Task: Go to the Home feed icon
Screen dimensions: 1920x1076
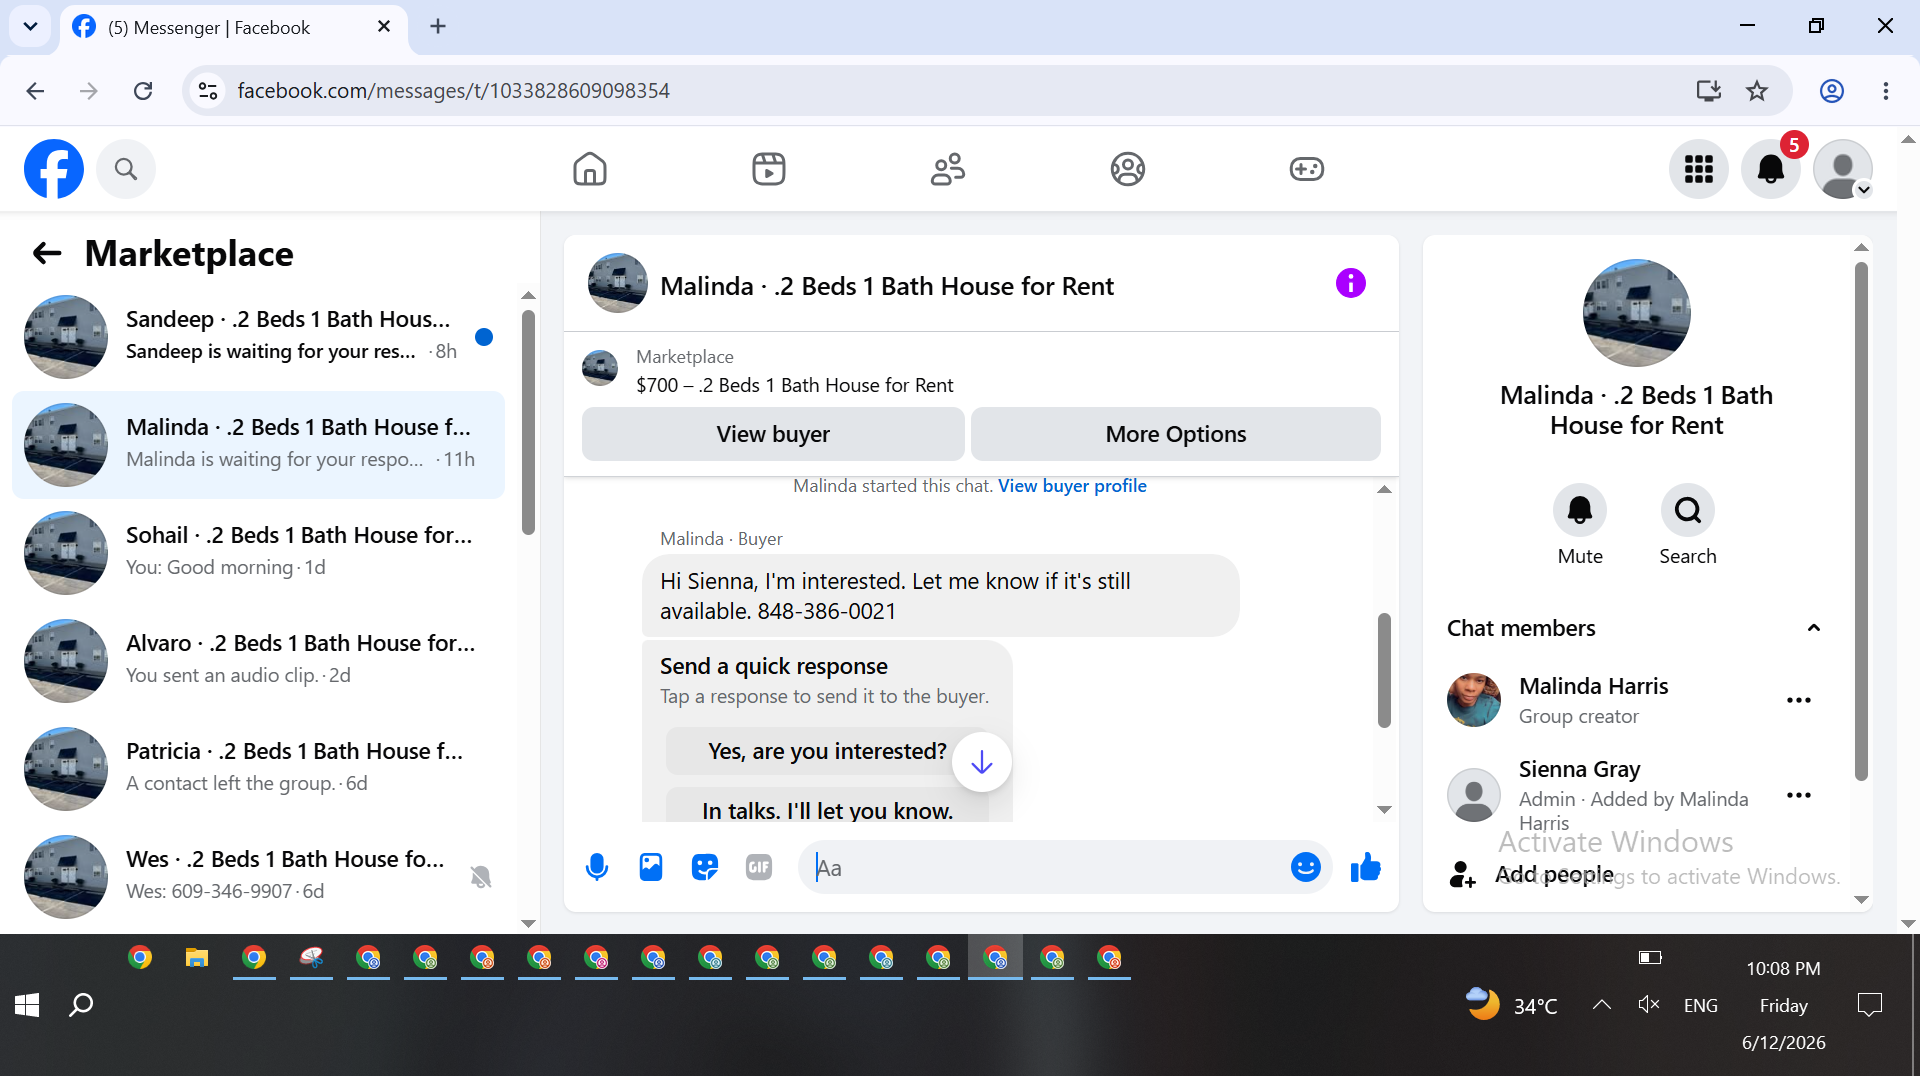Action: pos(590,169)
